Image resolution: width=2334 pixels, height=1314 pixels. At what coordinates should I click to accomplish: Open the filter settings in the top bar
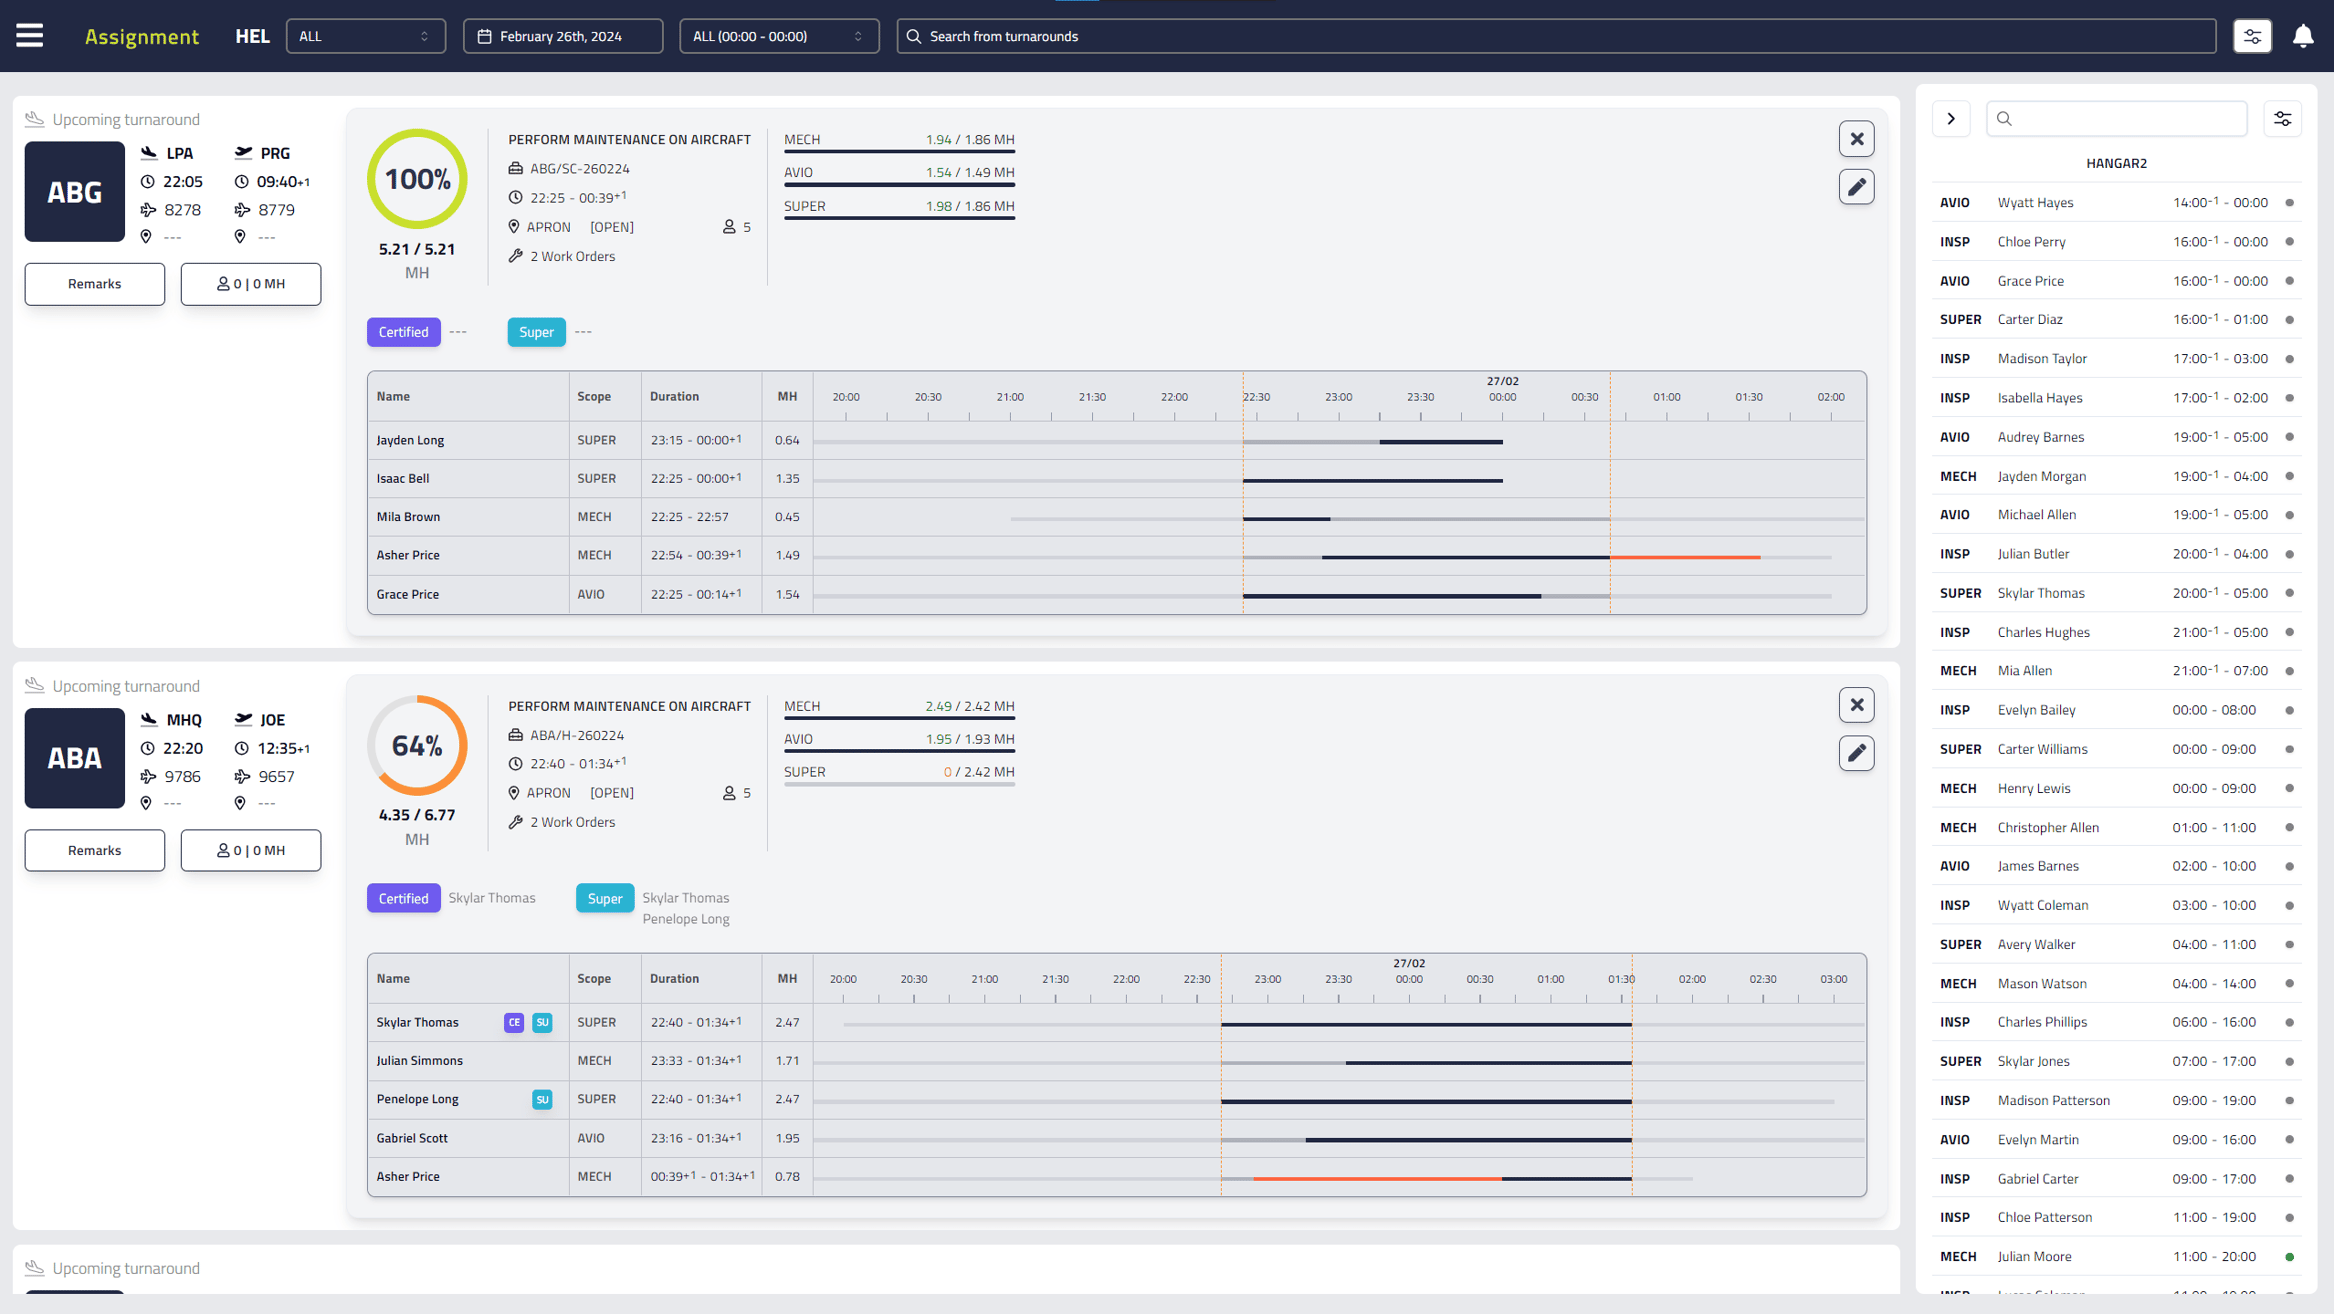[x=2252, y=35]
